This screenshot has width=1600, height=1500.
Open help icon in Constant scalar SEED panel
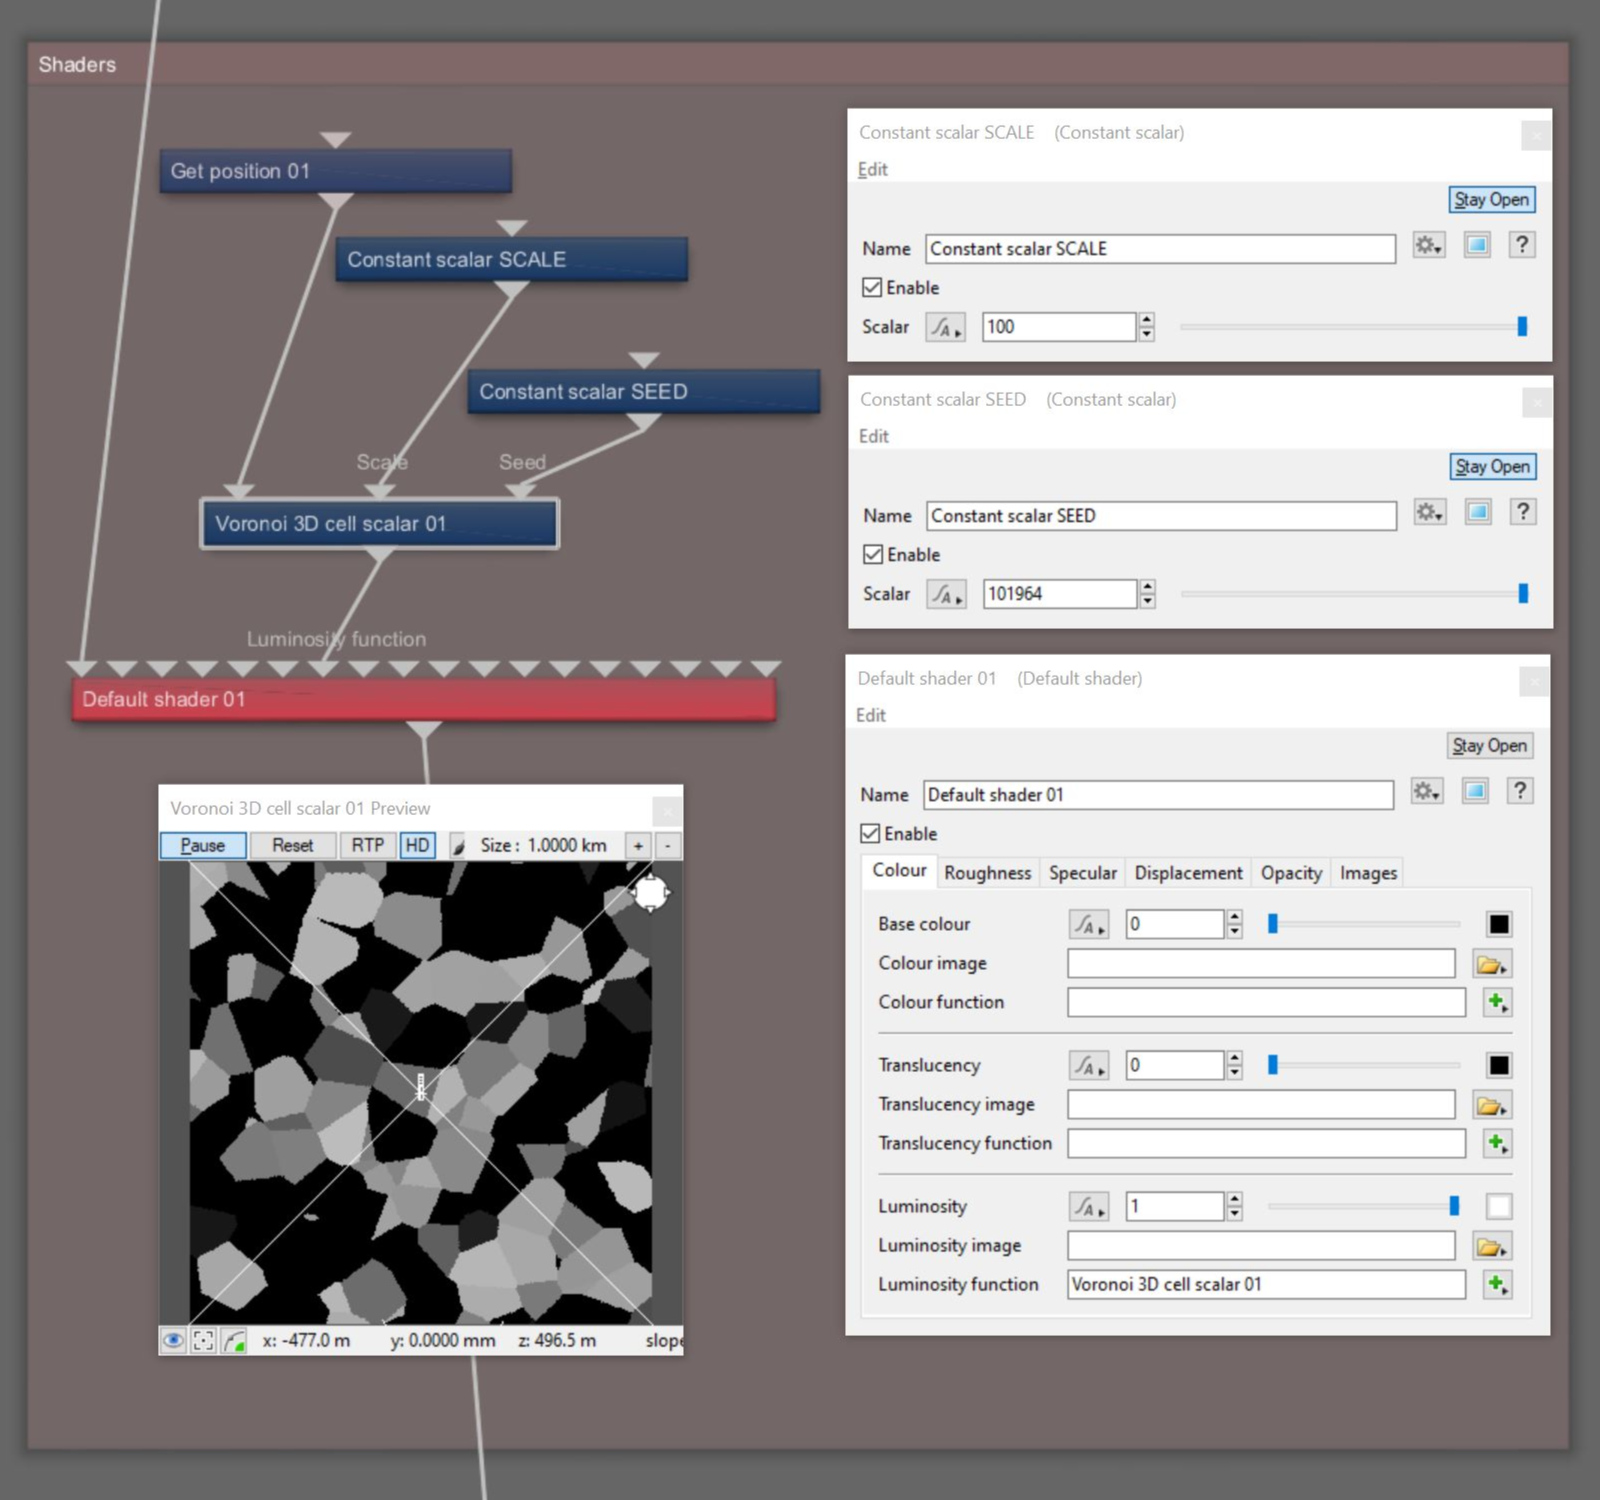coord(1523,512)
